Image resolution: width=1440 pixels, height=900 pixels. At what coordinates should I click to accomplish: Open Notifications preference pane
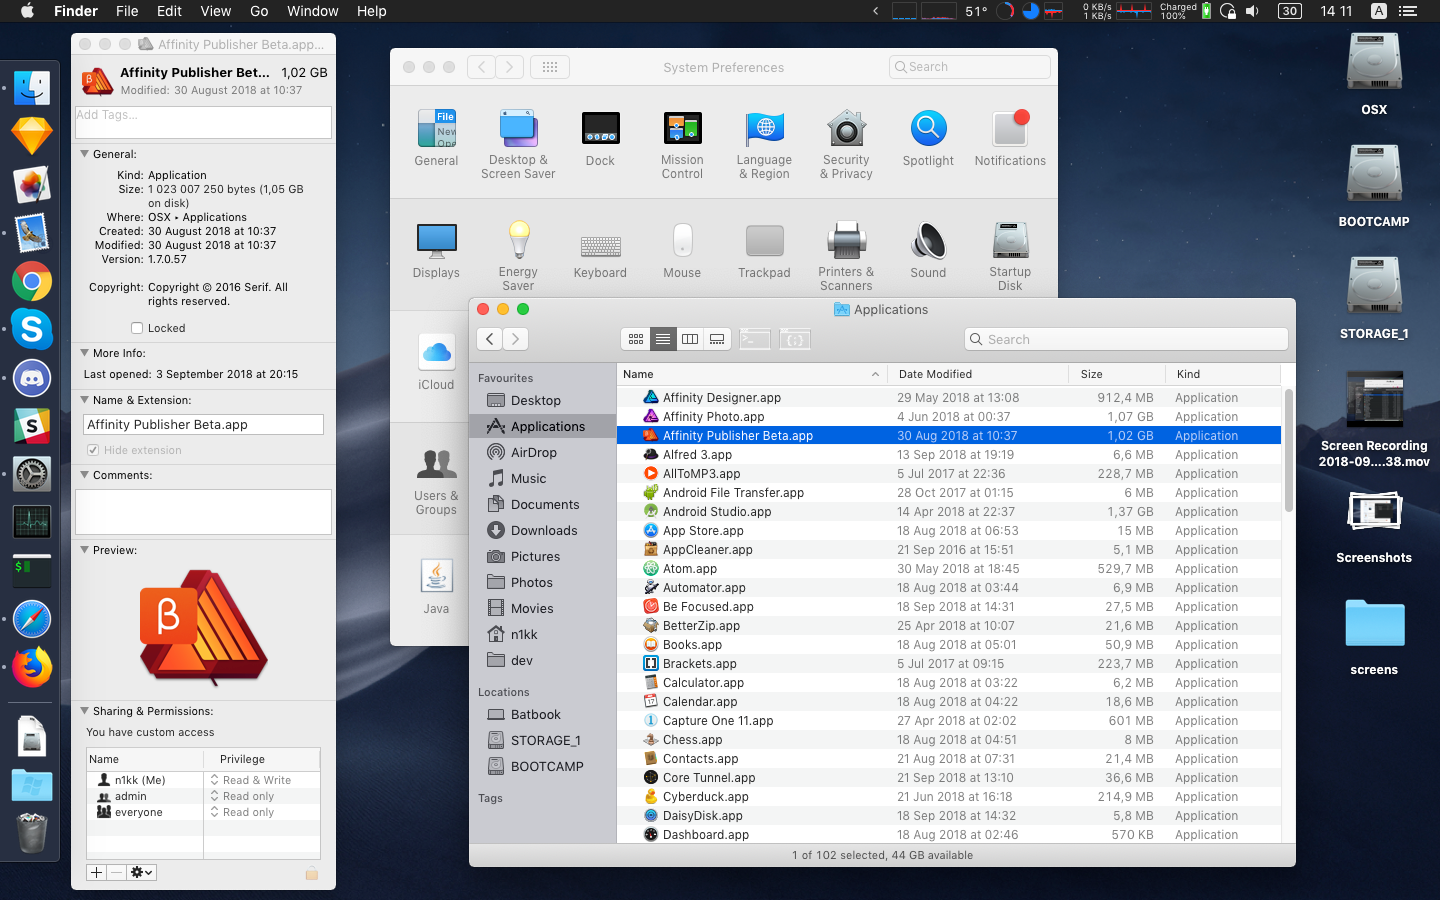click(x=1010, y=138)
